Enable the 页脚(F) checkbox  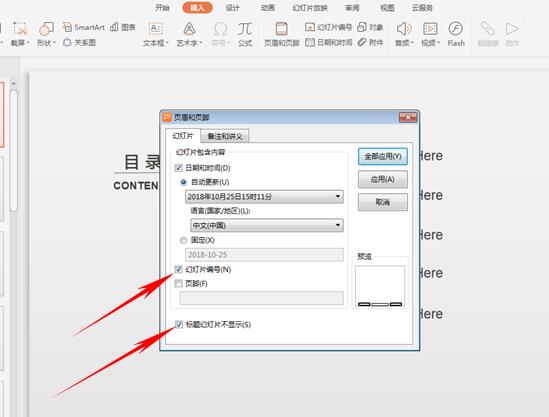pyautogui.click(x=179, y=284)
